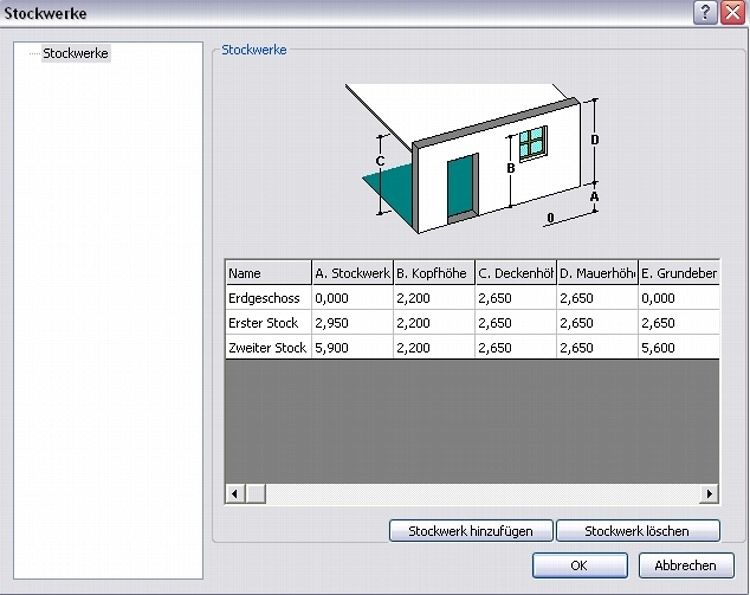The height and width of the screenshot is (595, 750).
Task: Confirm the dialog with OK
Action: point(579,565)
